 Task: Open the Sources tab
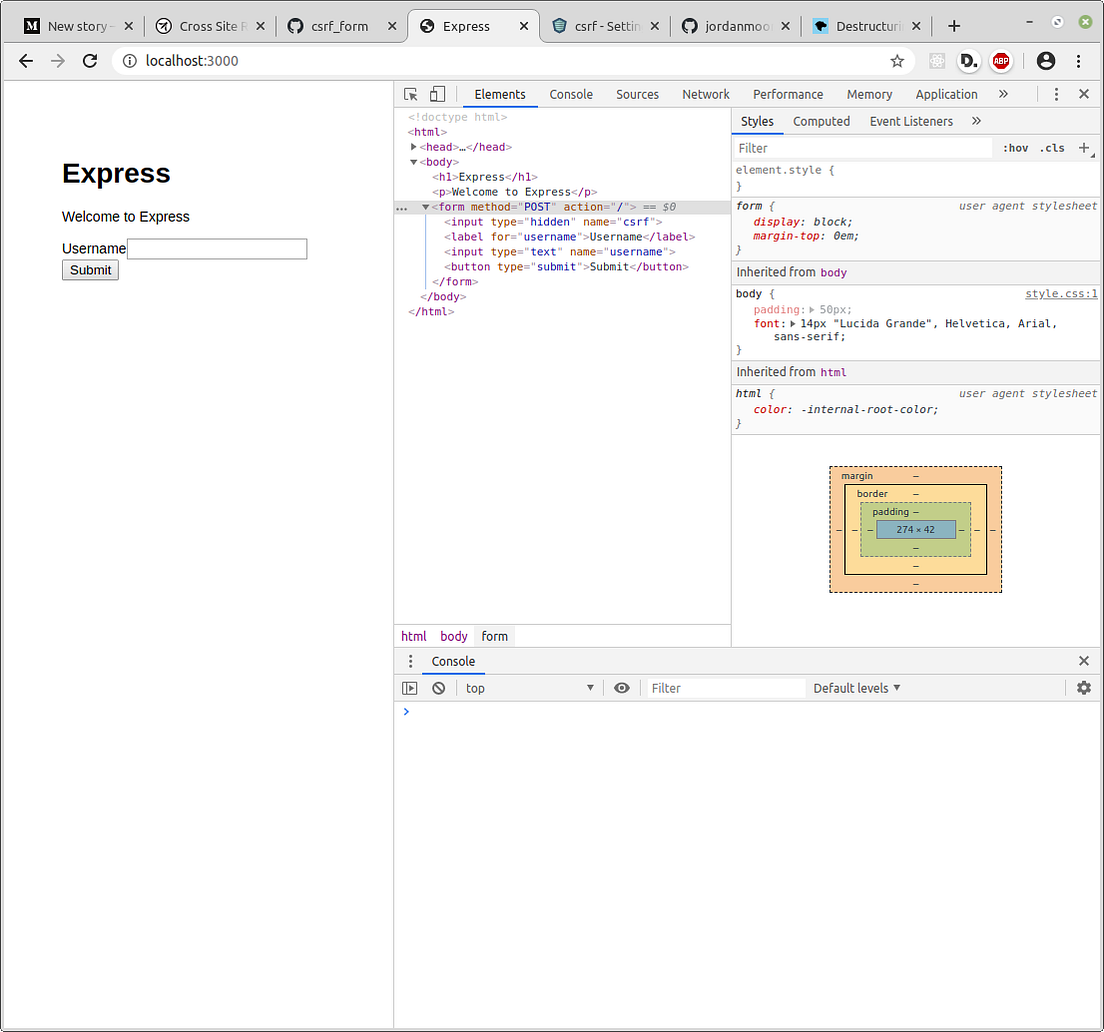[x=637, y=94]
